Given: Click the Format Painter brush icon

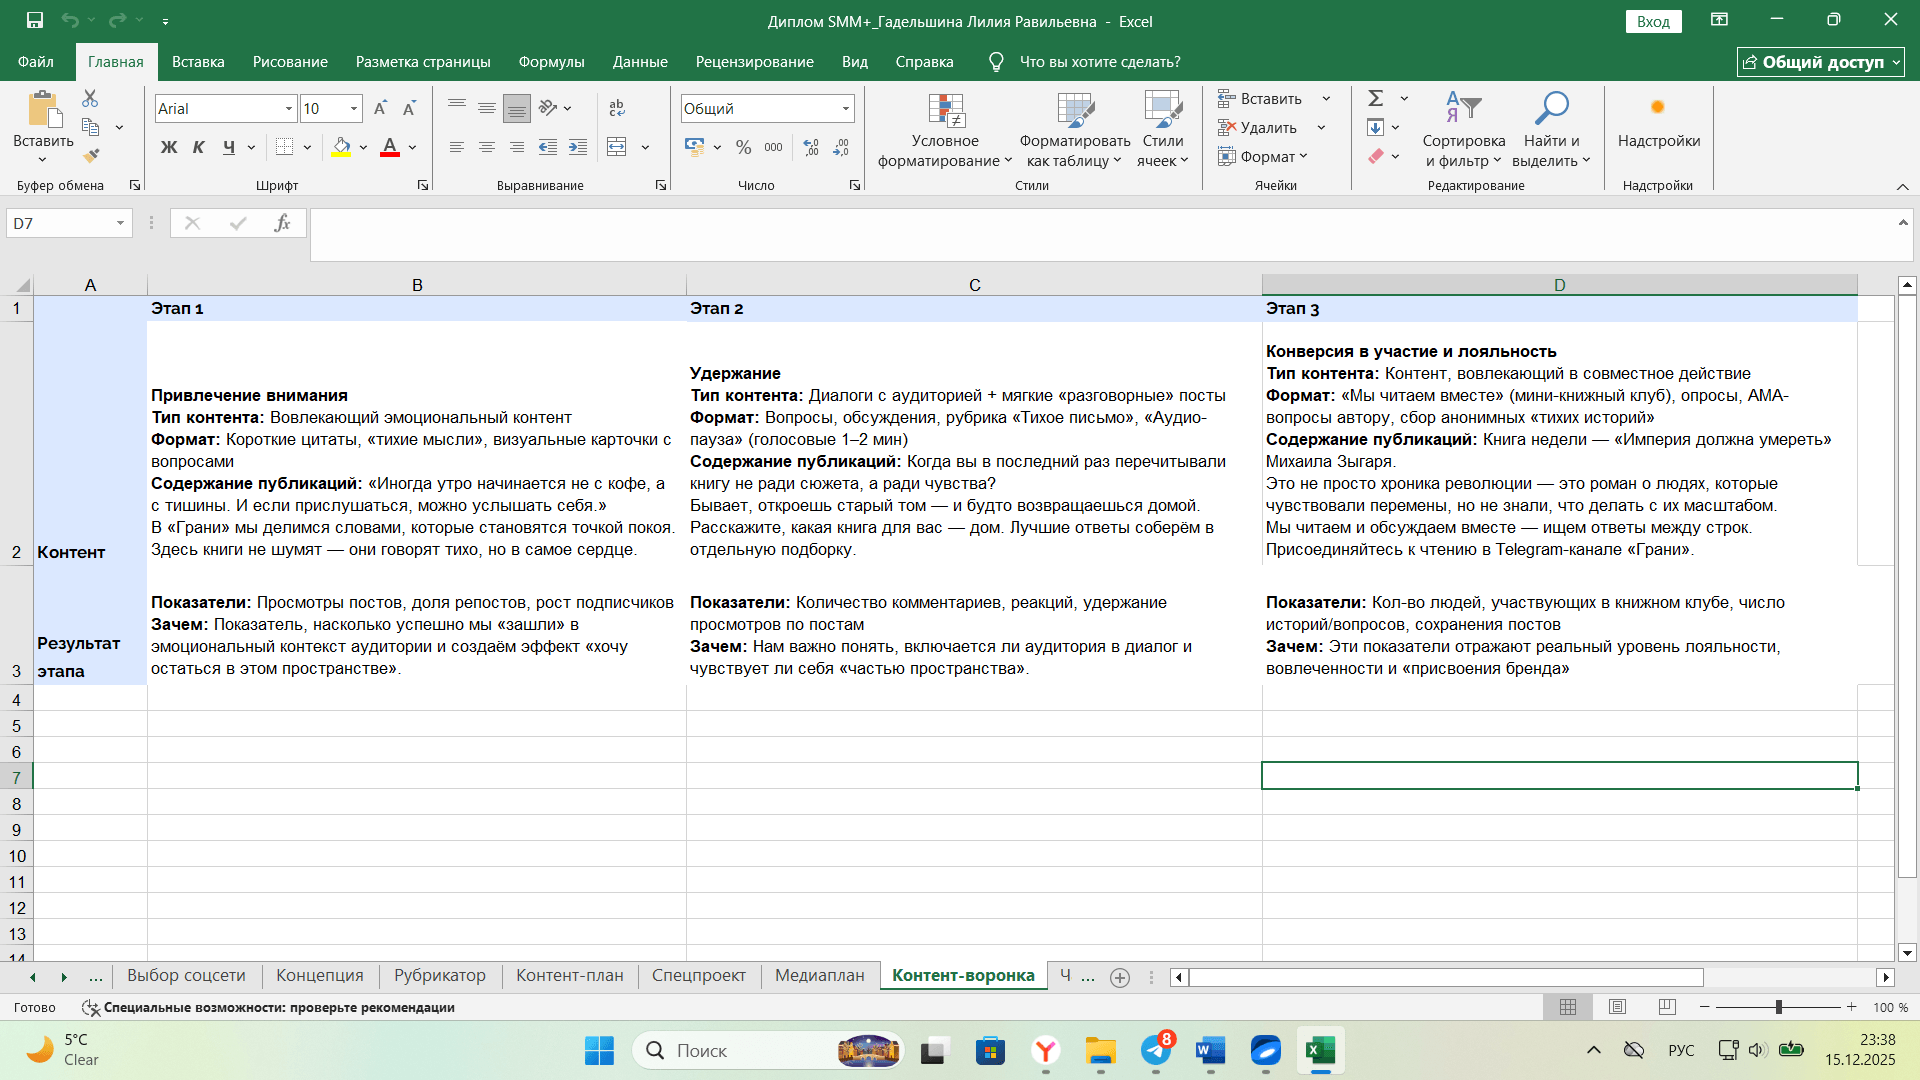Looking at the screenshot, I should click(x=91, y=156).
